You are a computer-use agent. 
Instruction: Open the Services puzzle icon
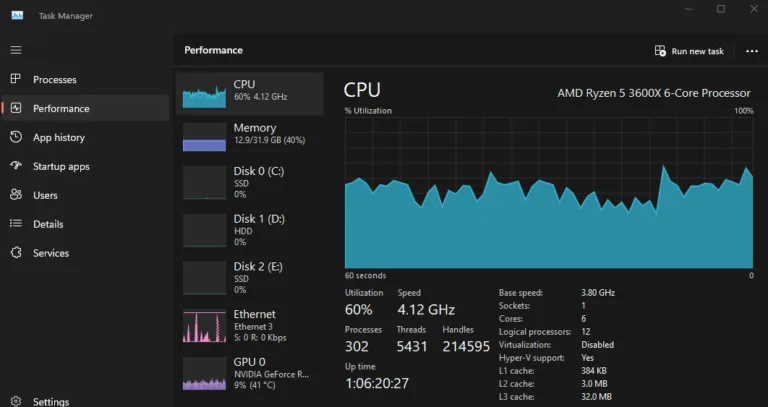click(16, 253)
